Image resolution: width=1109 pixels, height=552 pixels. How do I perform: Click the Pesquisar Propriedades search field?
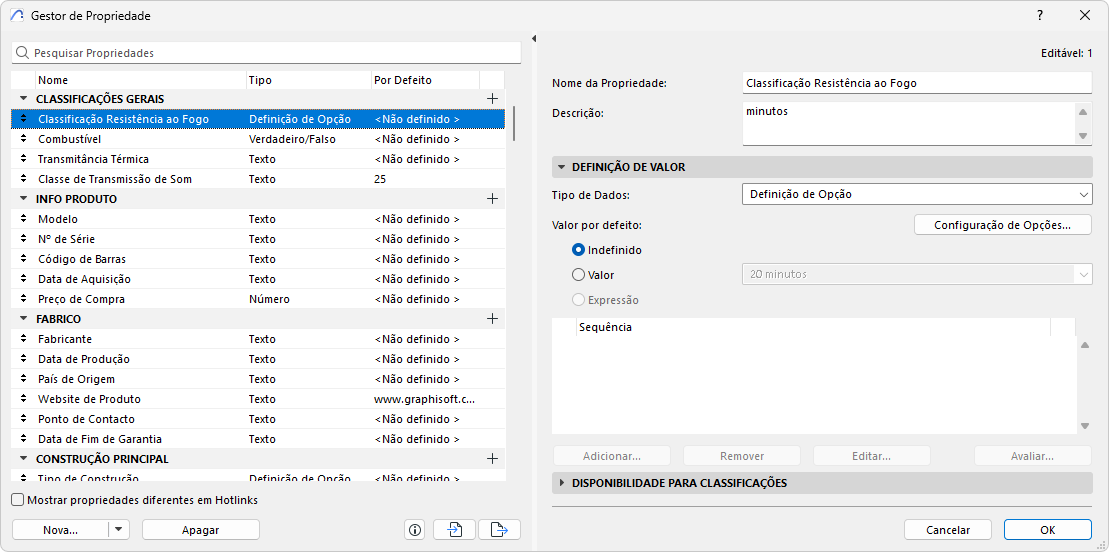pos(270,52)
